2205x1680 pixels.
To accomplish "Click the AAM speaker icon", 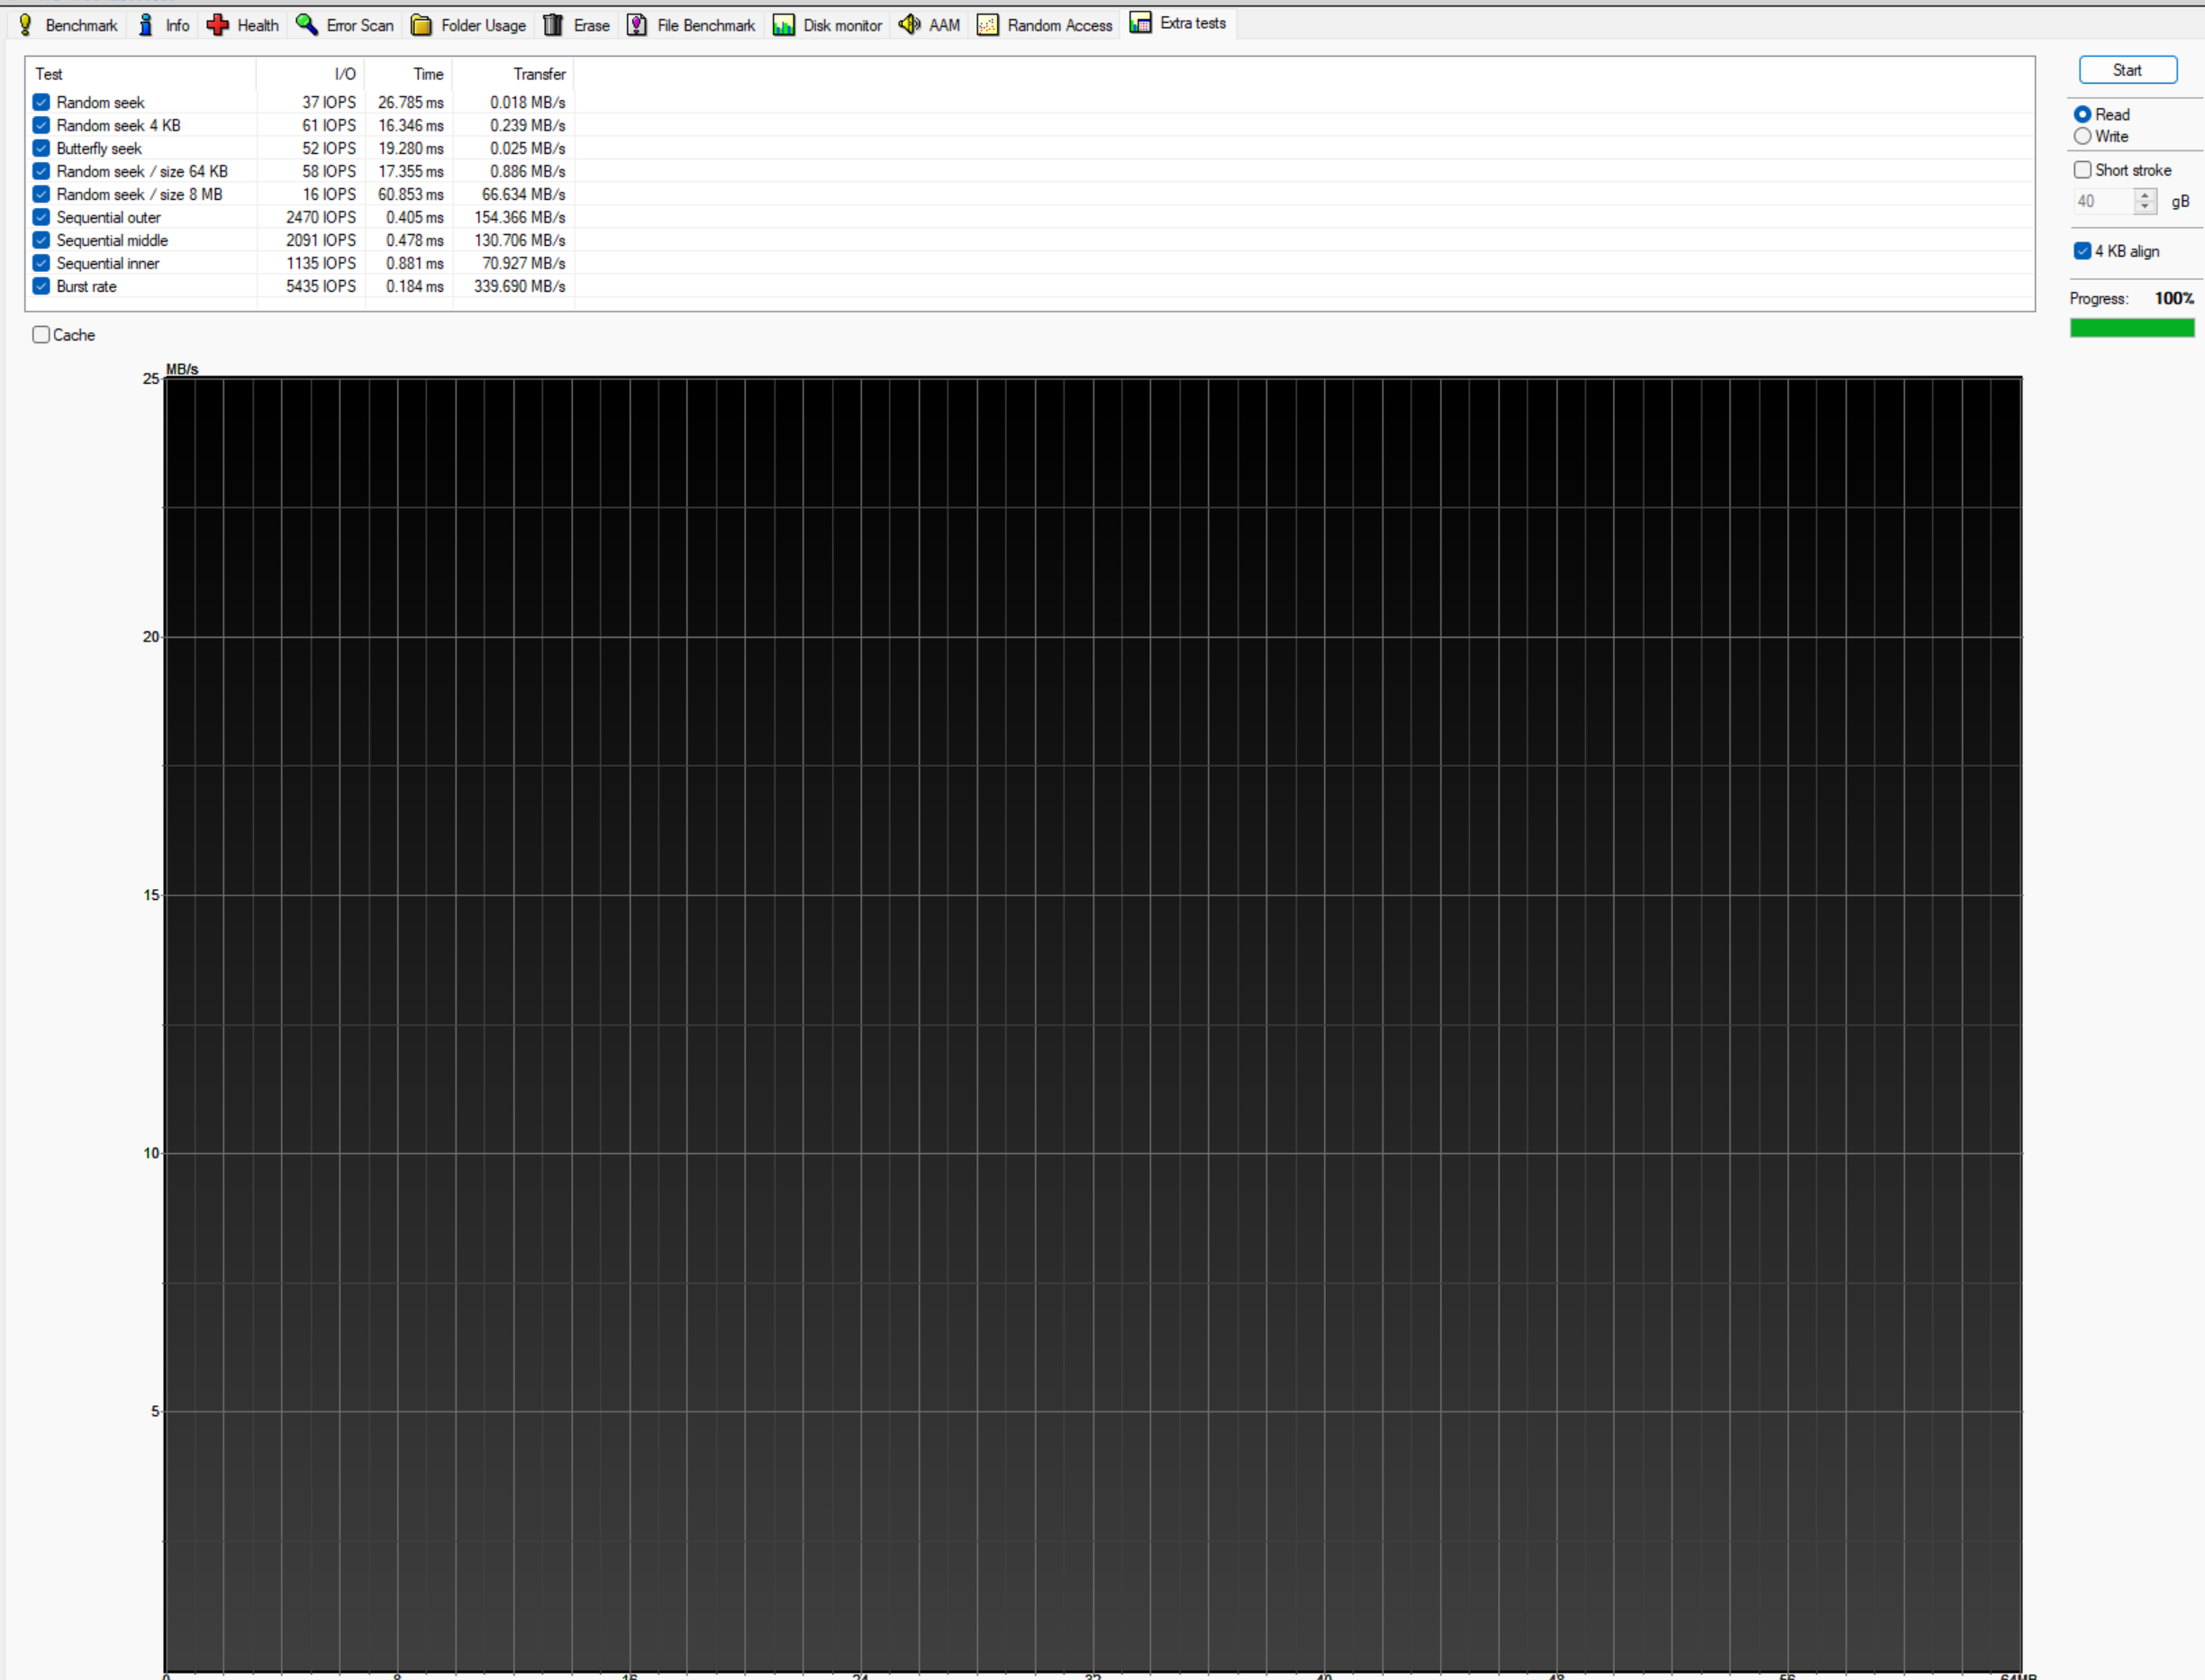I will [x=909, y=25].
